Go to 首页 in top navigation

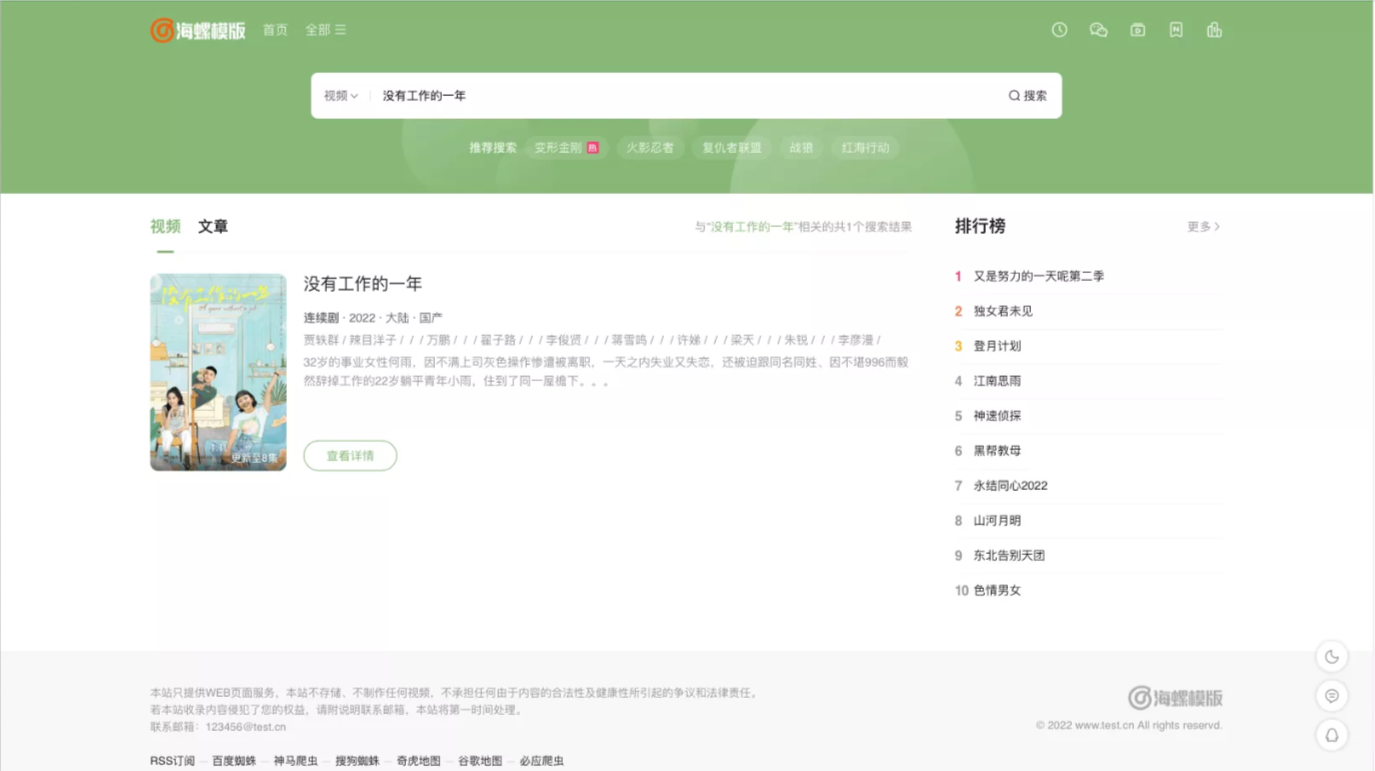(x=275, y=30)
